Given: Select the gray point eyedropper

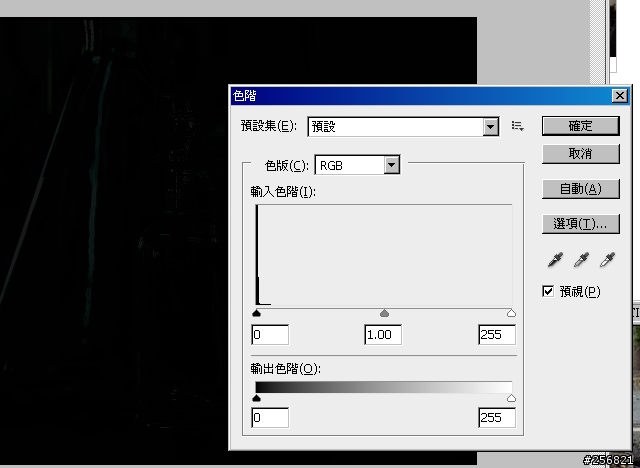Looking at the screenshot, I should (x=581, y=260).
